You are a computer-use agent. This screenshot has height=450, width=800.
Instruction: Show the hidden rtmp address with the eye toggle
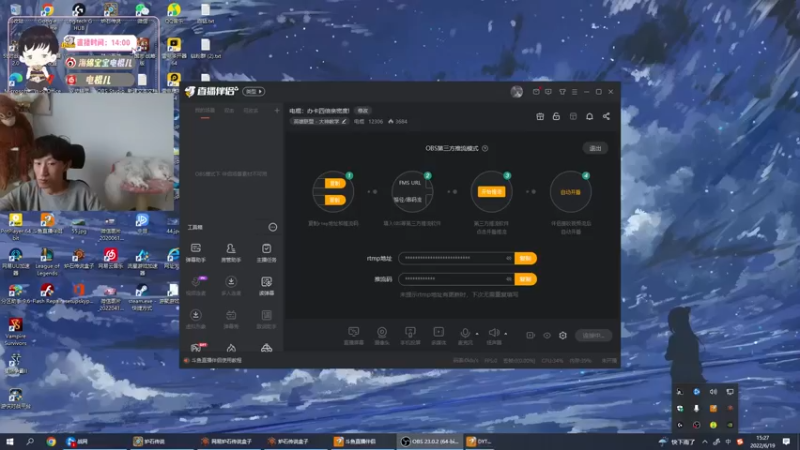(508, 258)
